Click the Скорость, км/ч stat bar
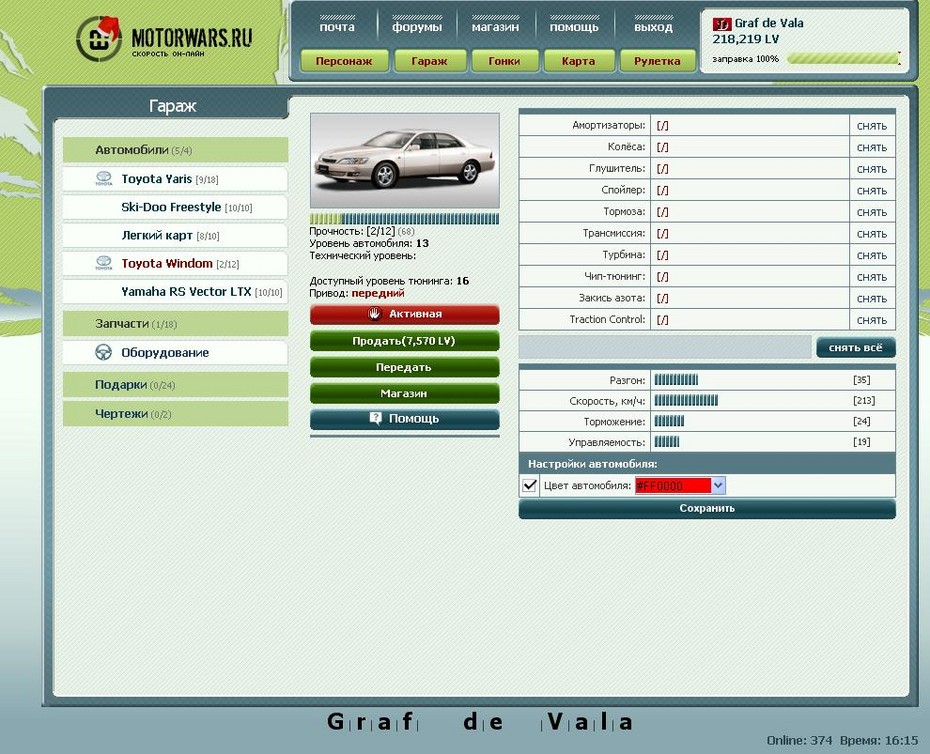Image resolution: width=930 pixels, height=754 pixels. click(x=686, y=400)
